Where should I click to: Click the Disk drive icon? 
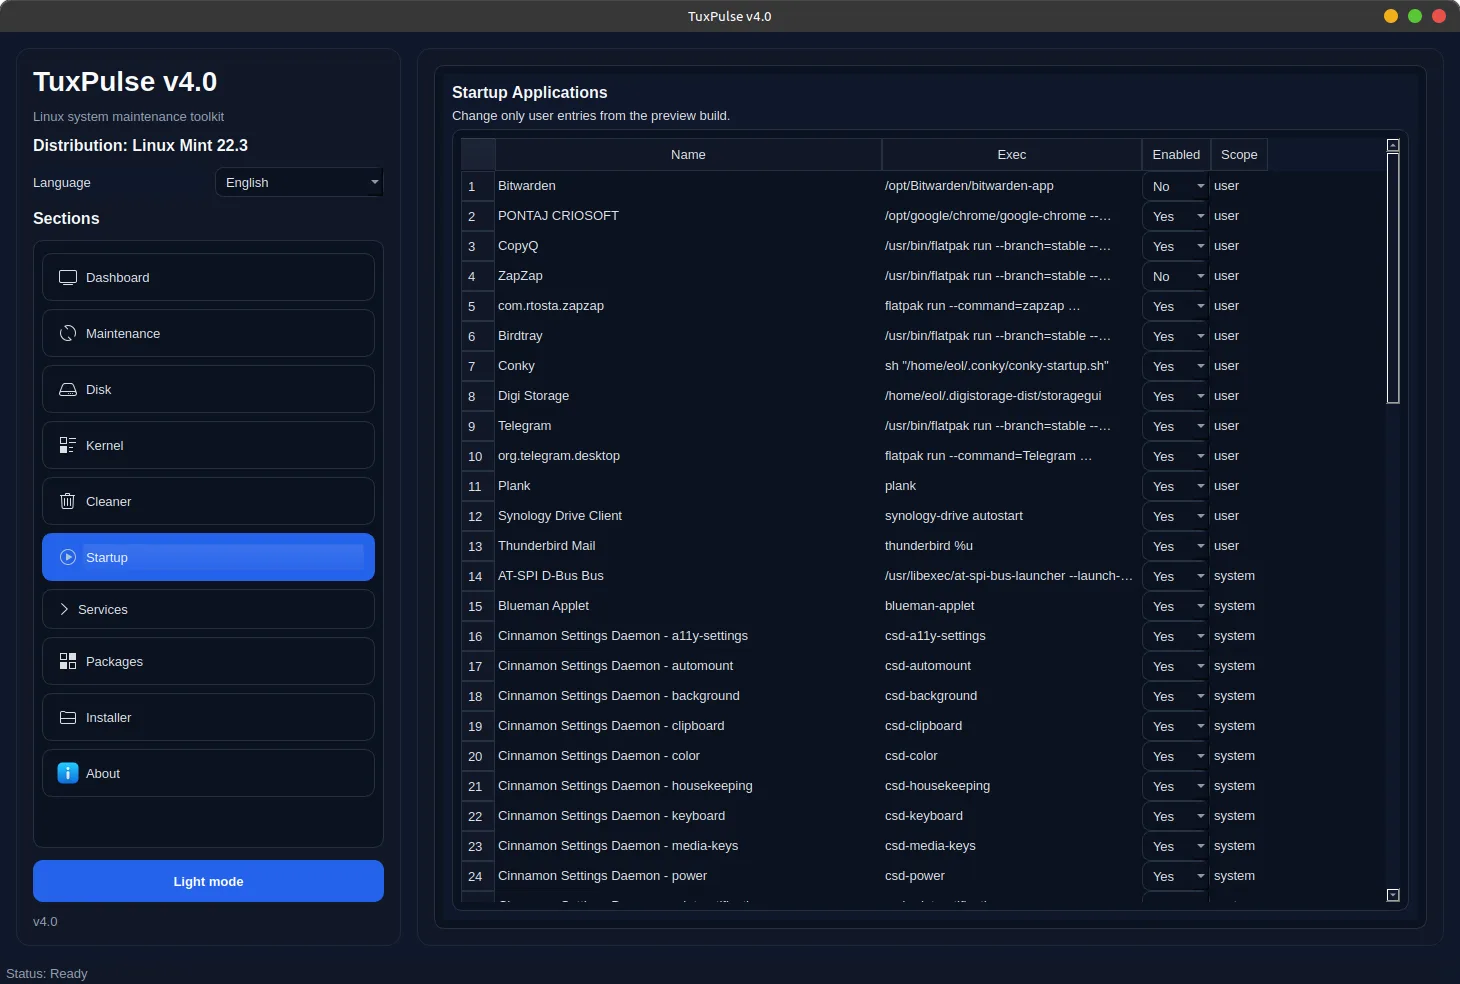(x=68, y=389)
